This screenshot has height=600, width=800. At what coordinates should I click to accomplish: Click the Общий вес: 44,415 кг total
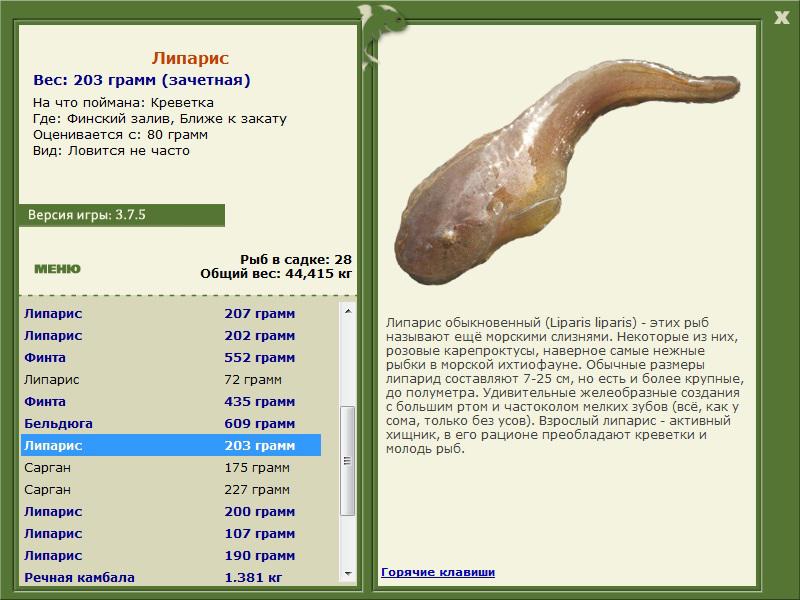click(x=276, y=273)
